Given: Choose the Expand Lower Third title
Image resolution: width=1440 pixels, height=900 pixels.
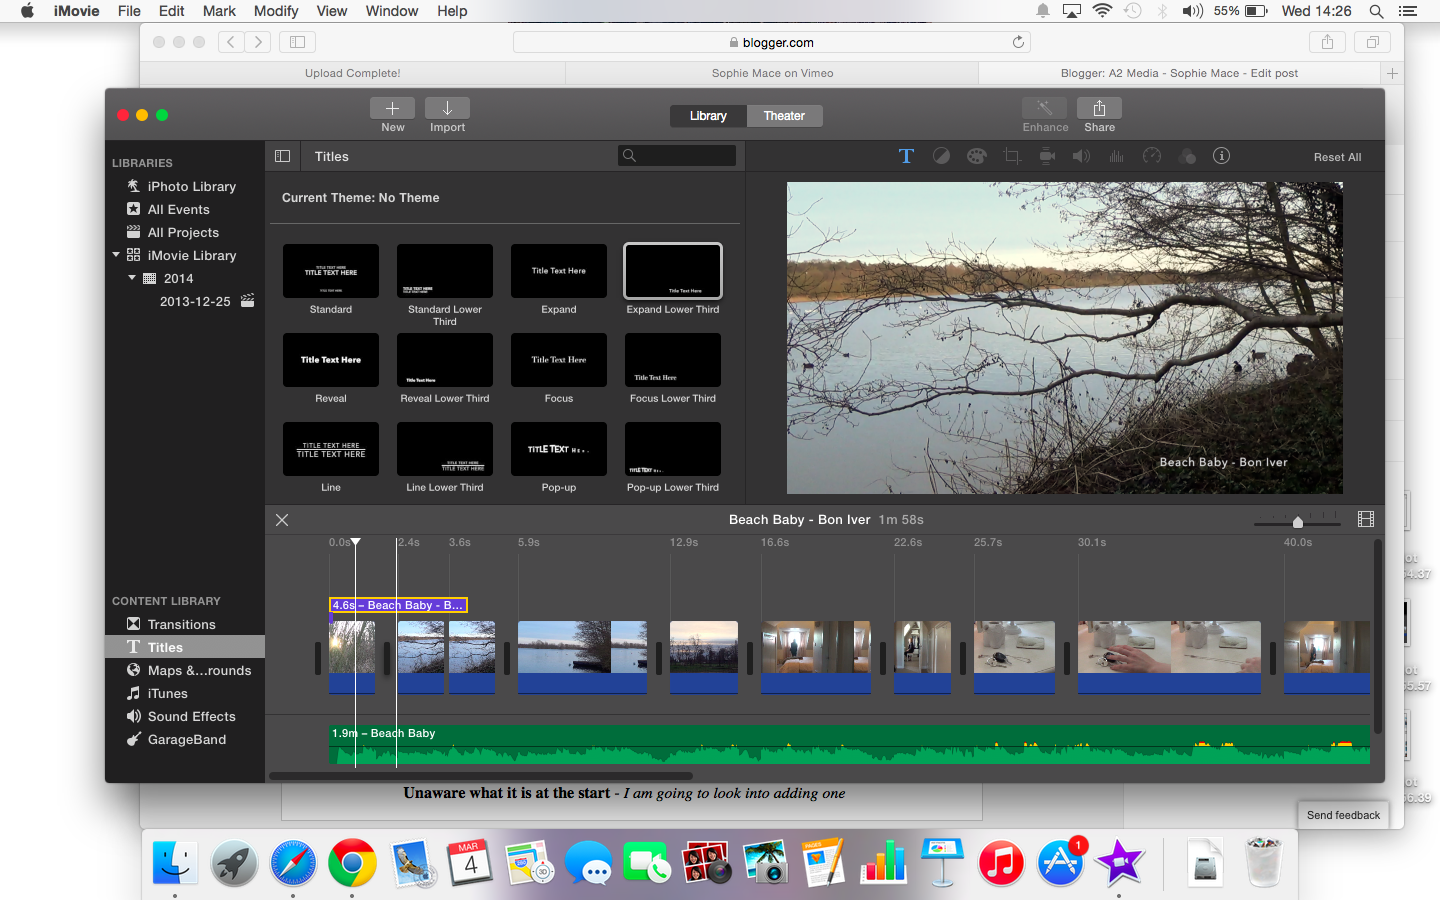Looking at the screenshot, I should coord(673,271).
